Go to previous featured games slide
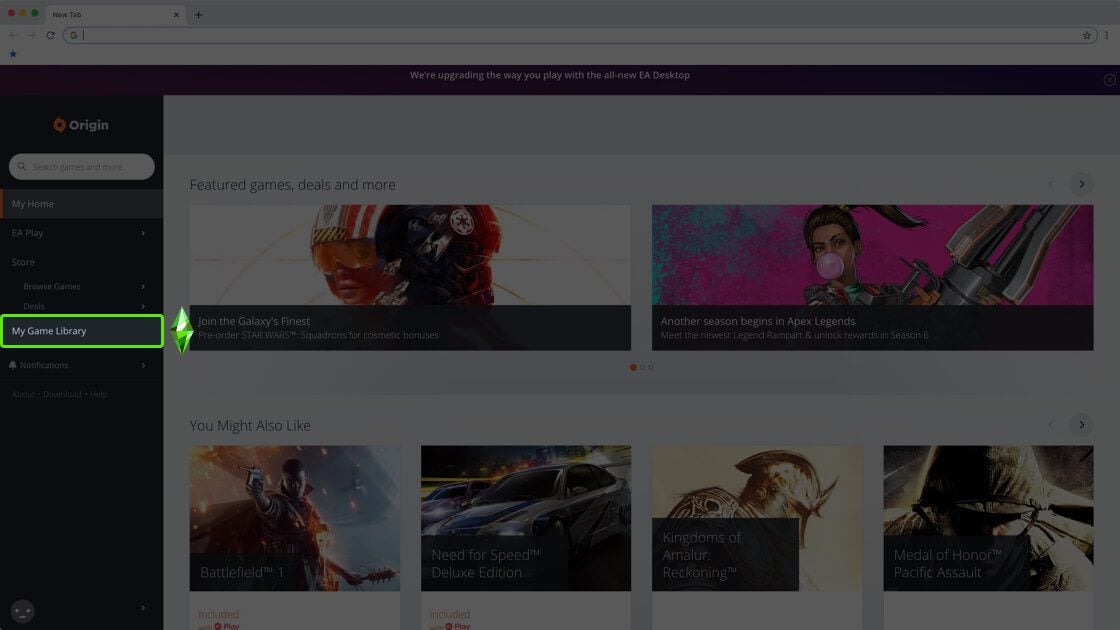Screen dimensions: 1120x630 1051,184
